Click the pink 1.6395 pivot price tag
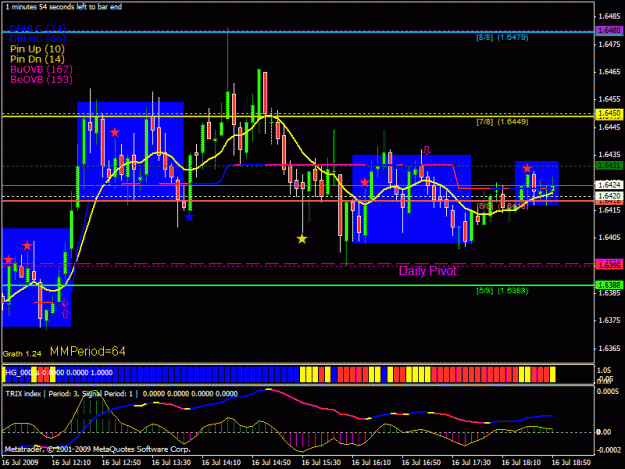625x469 pixels. point(609,265)
